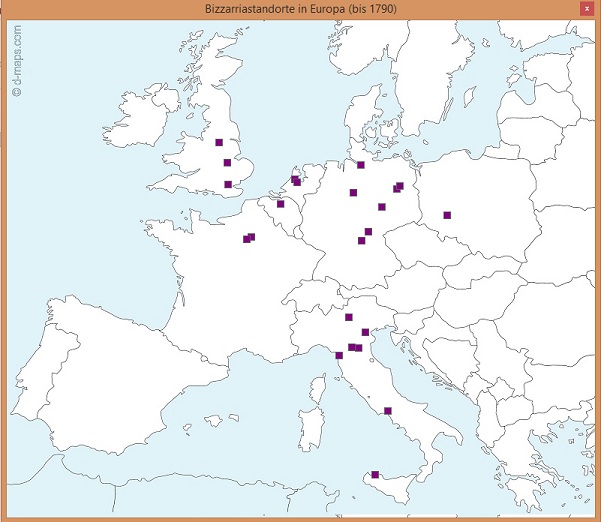601x522 pixels.
Task: Select the middle marker in England
Action: coord(227,162)
